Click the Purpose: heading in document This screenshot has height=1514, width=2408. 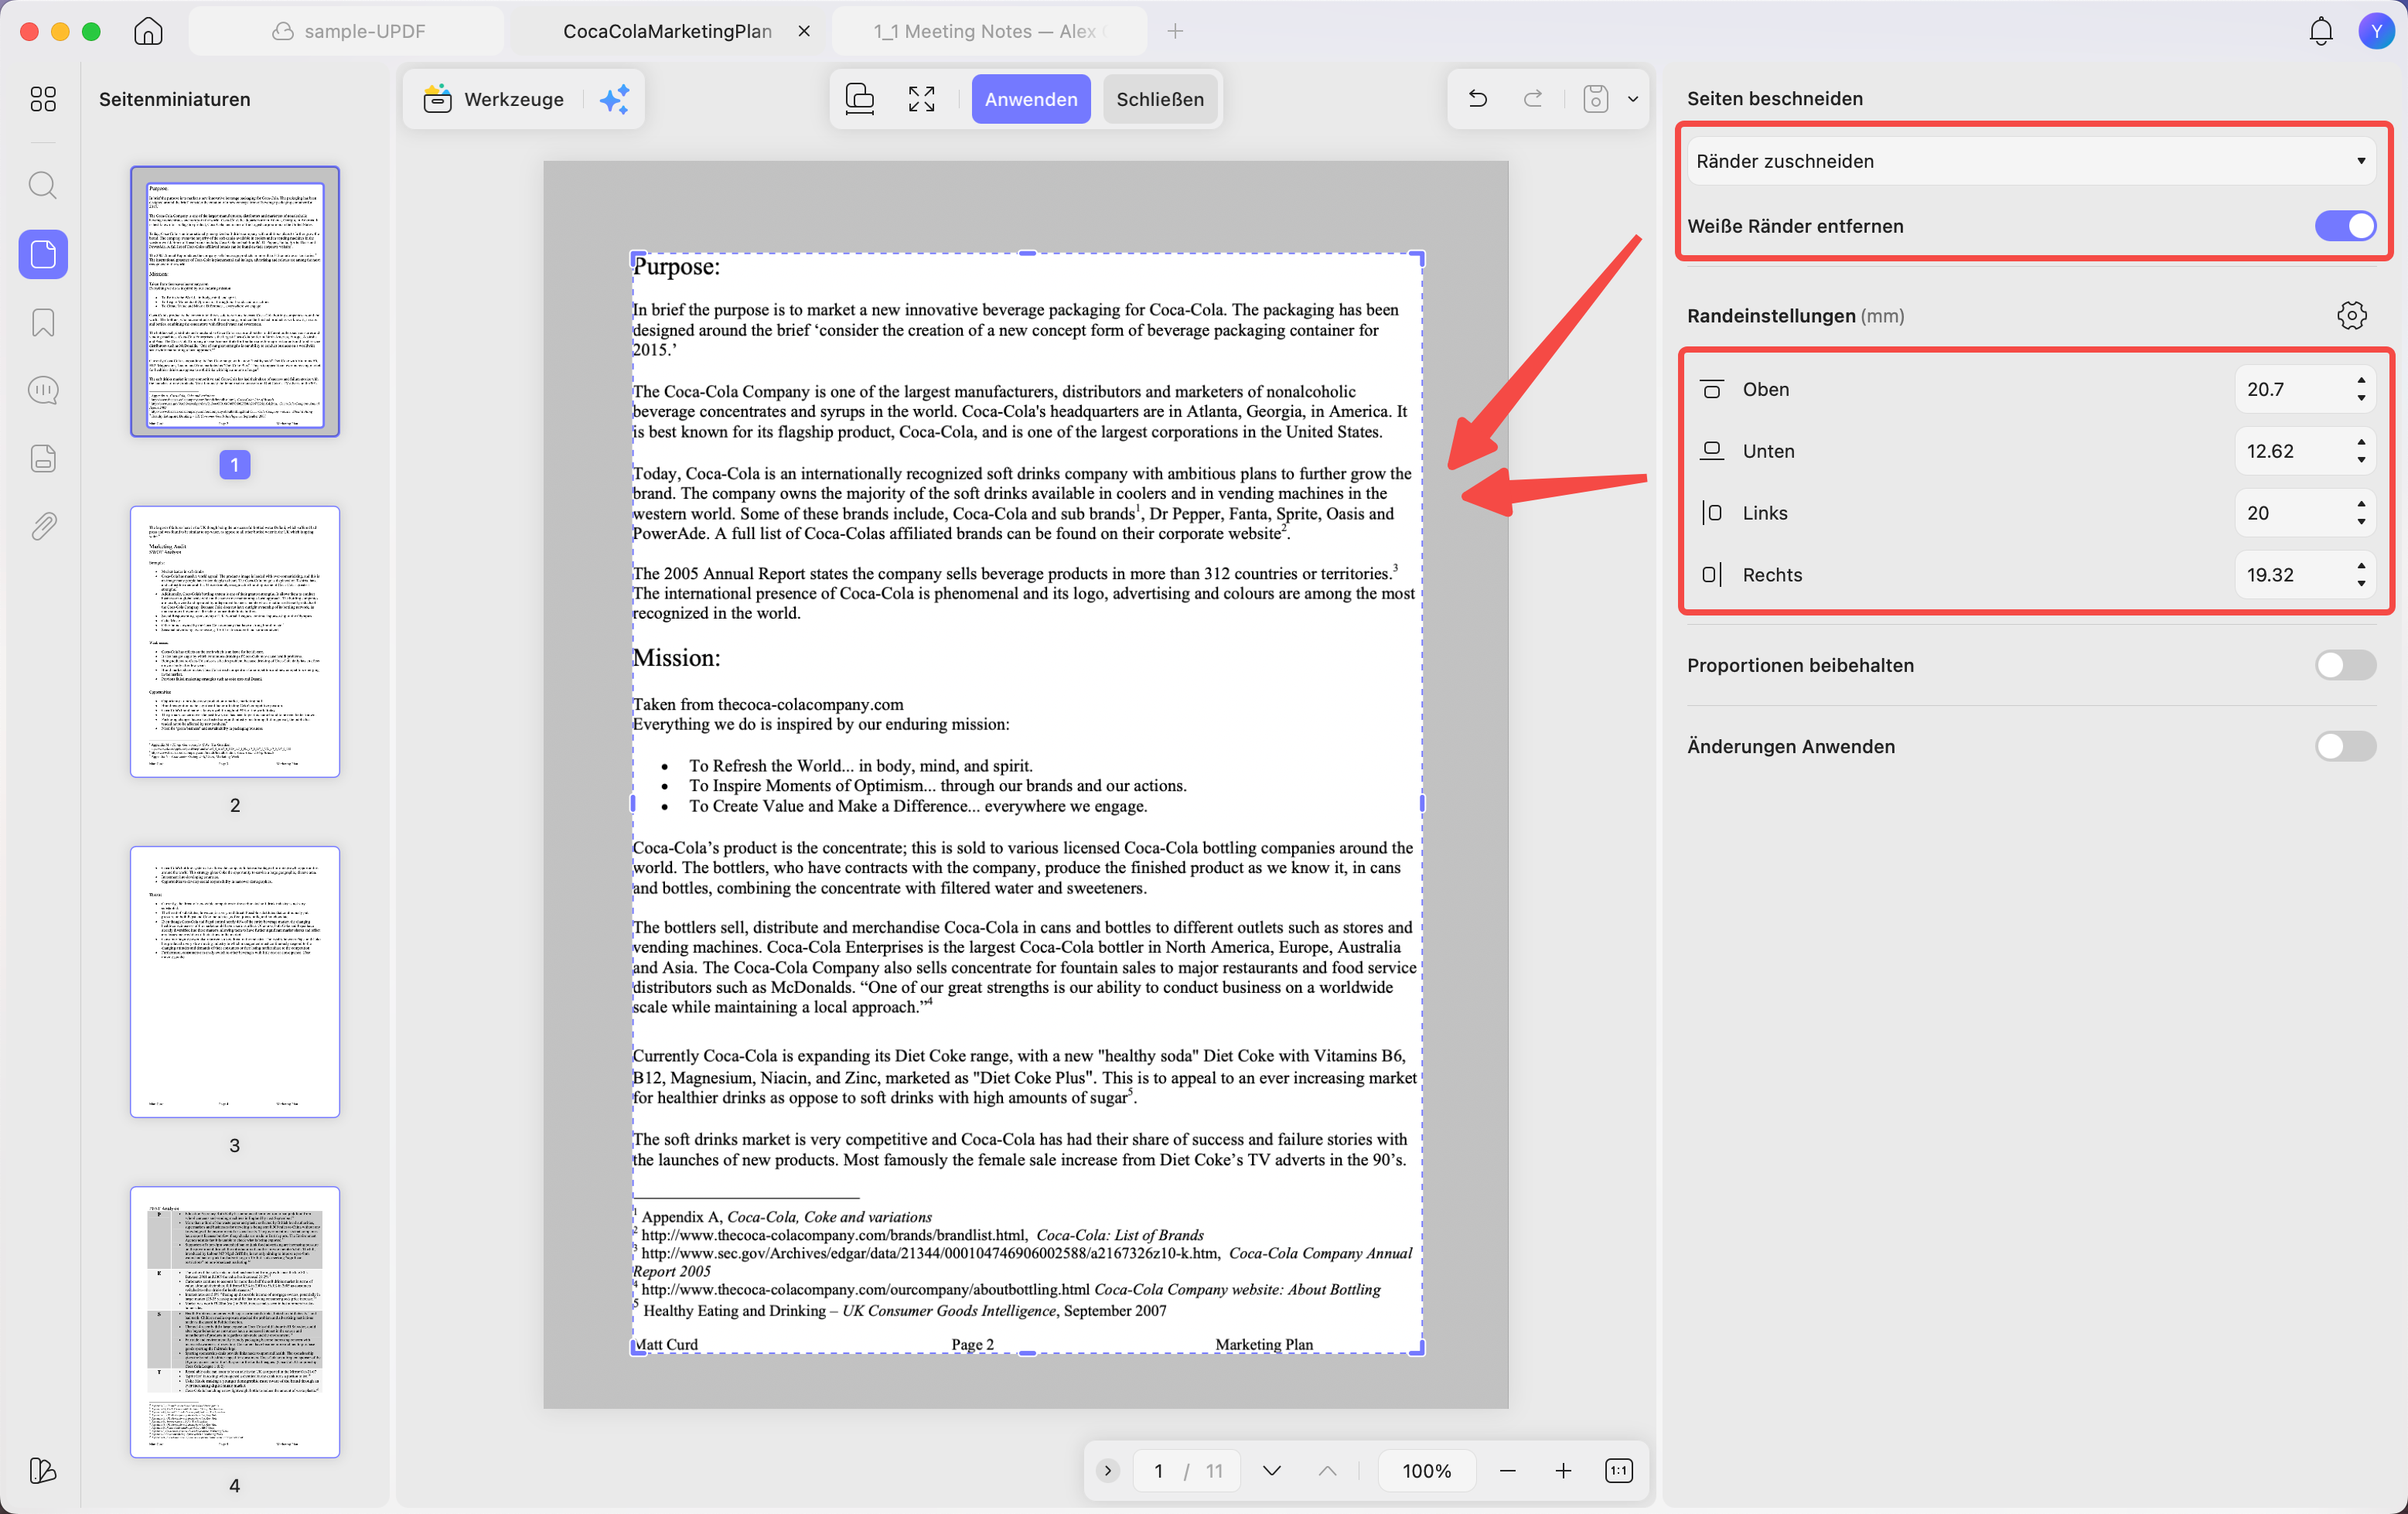[676, 266]
